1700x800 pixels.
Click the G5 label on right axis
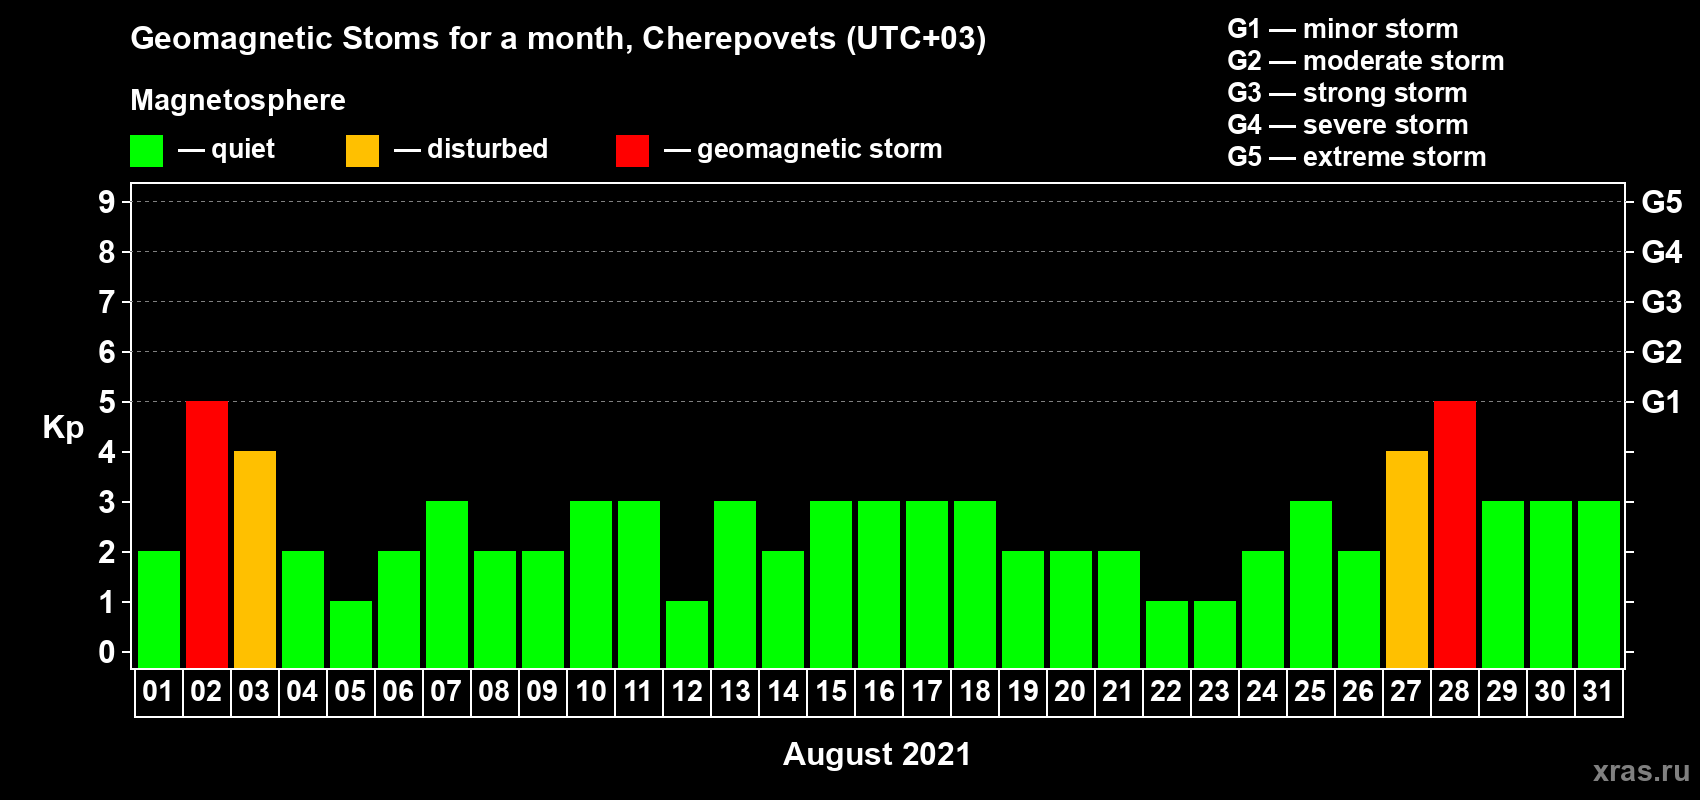point(1662,202)
